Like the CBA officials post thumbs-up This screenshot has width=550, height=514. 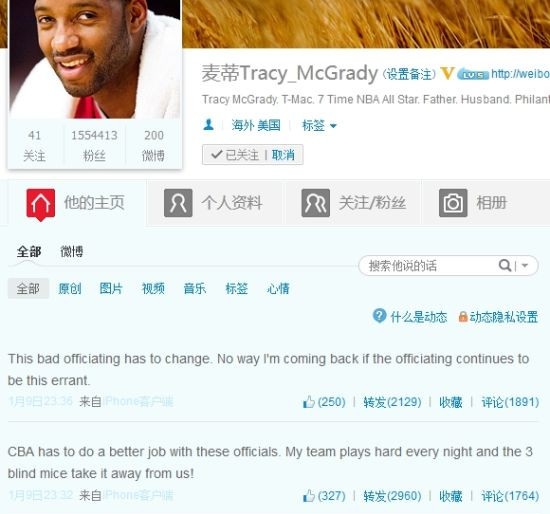coord(309,496)
